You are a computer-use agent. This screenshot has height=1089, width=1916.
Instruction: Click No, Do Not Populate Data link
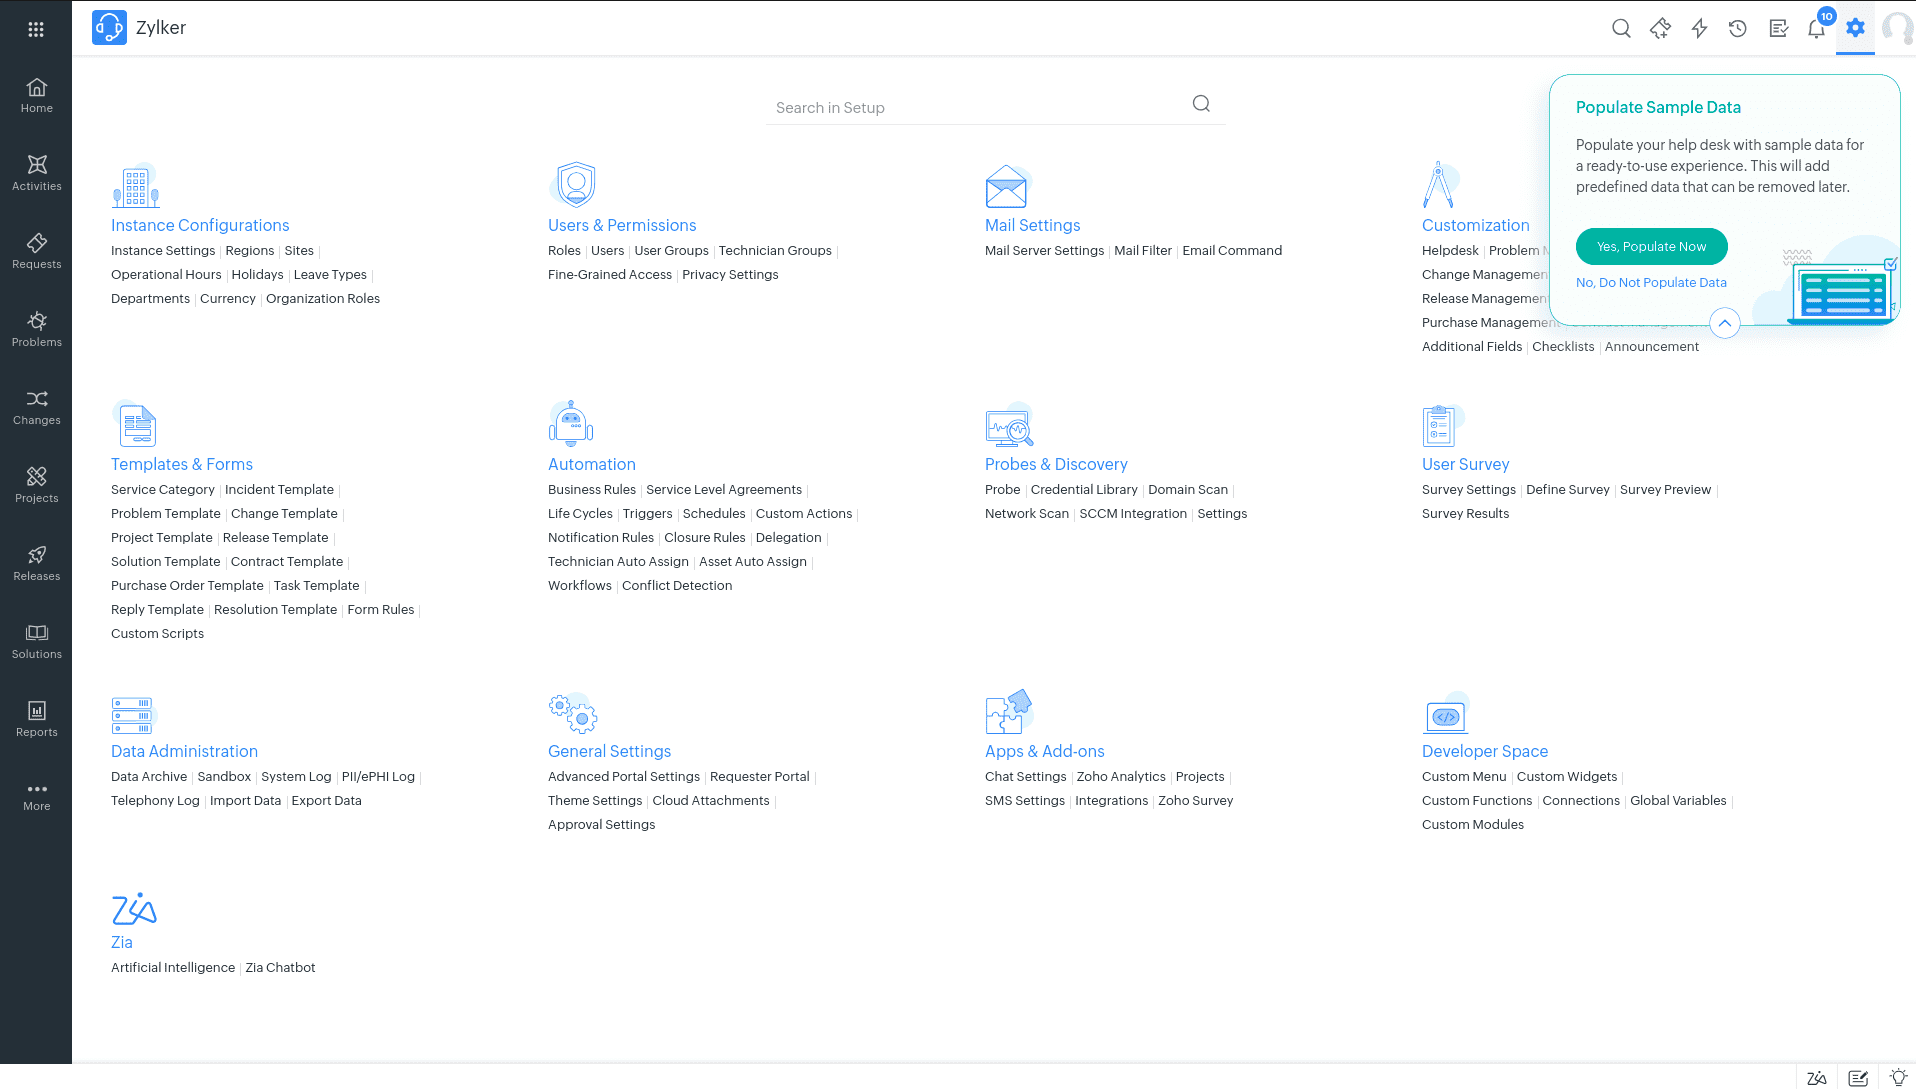tap(1651, 283)
